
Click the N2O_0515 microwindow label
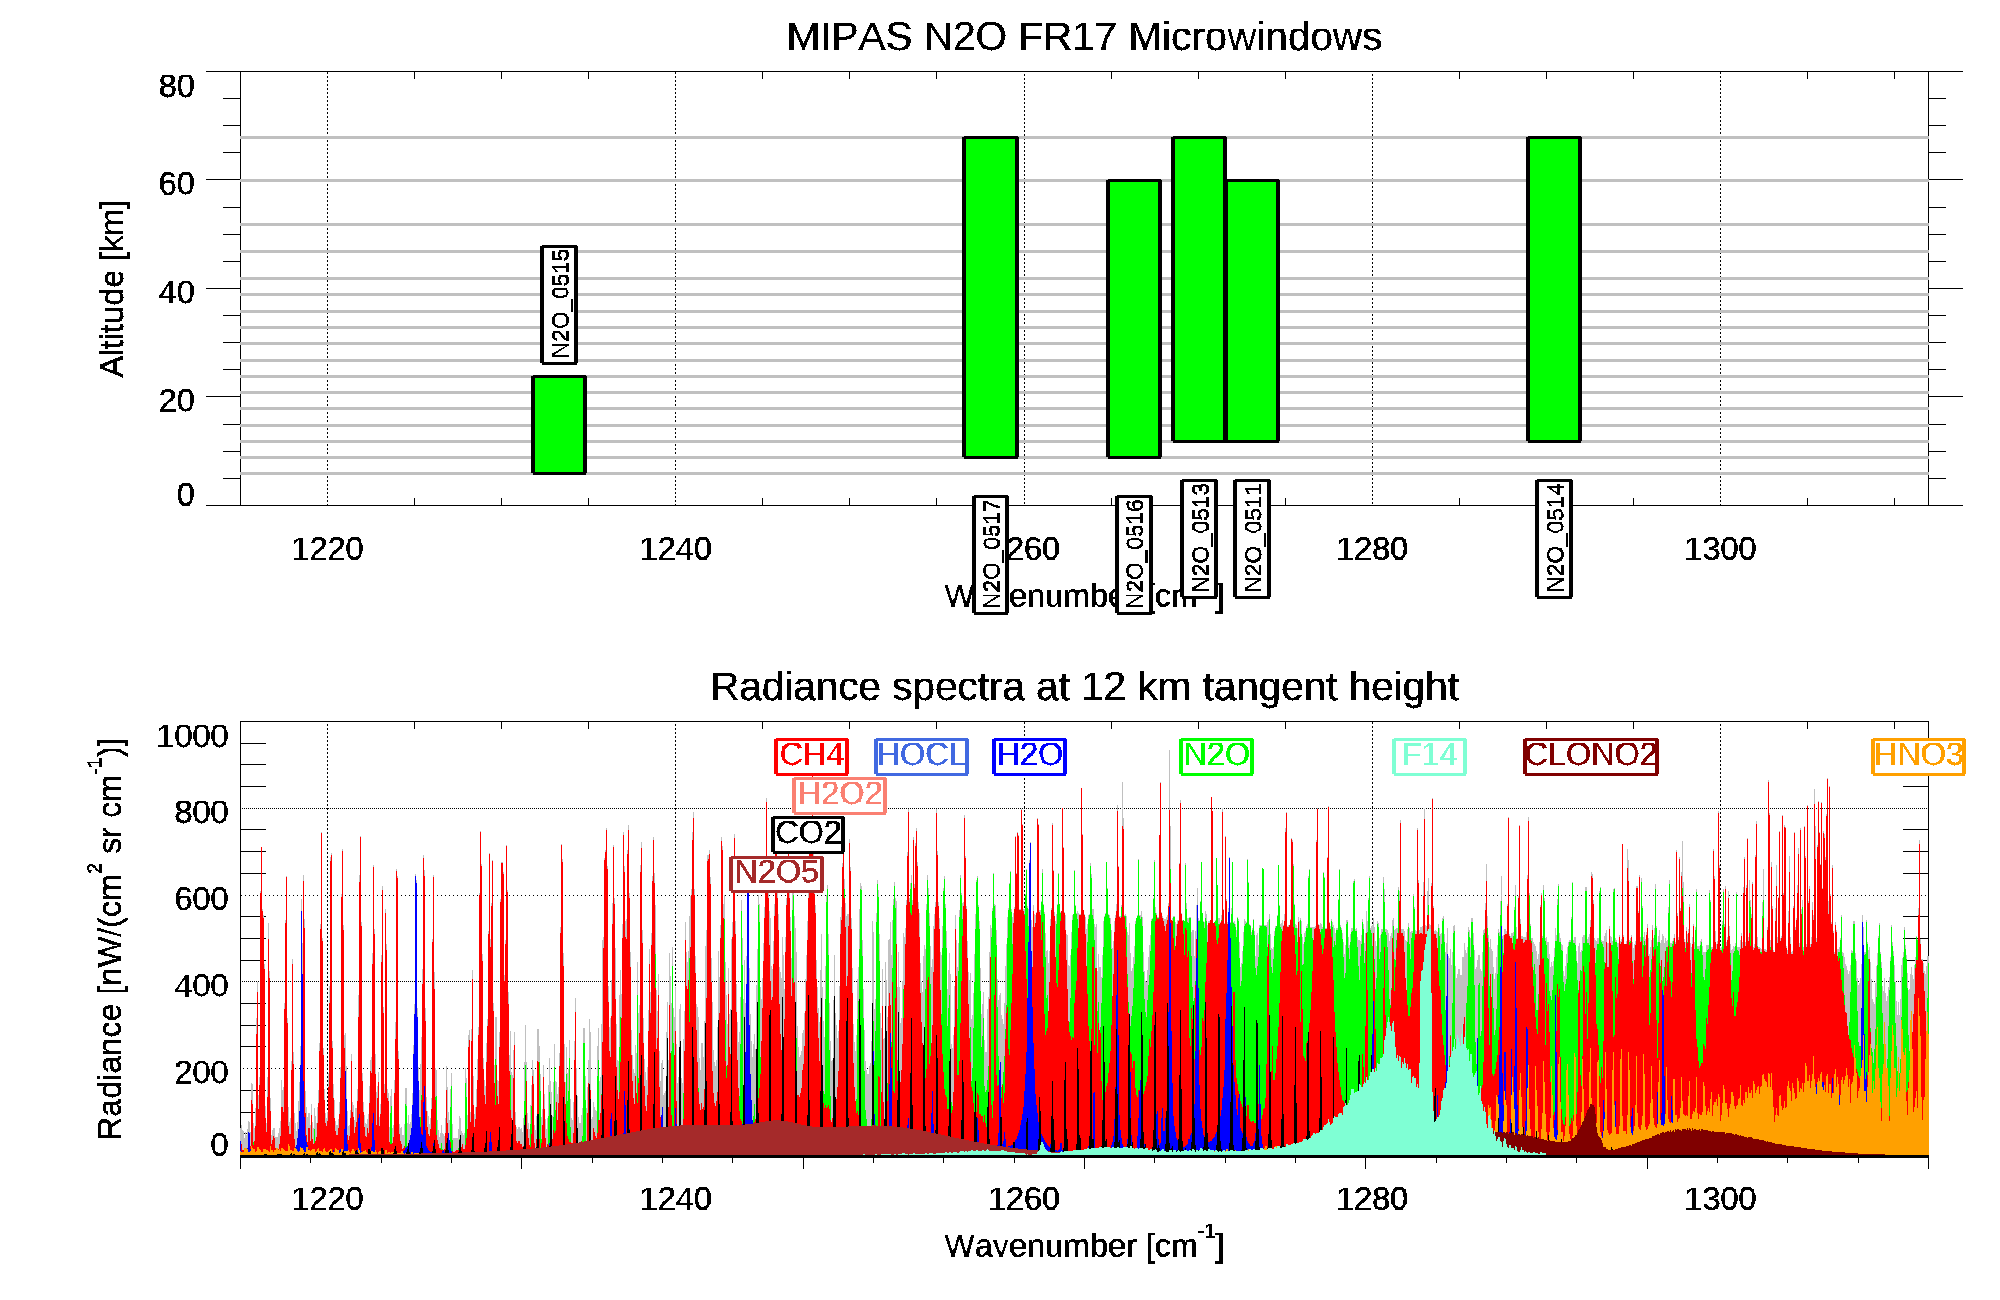click(559, 304)
